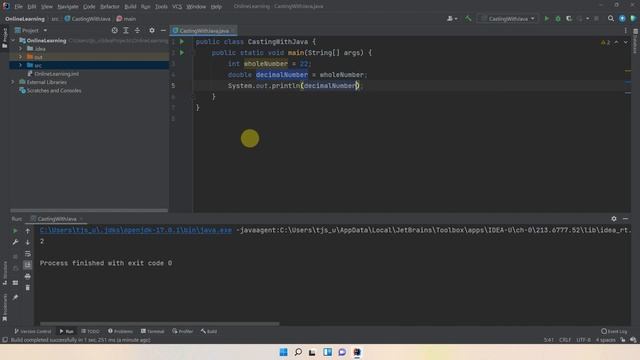Click the Windows Start button
Screen dimensions: 640x360
(283, 352)
